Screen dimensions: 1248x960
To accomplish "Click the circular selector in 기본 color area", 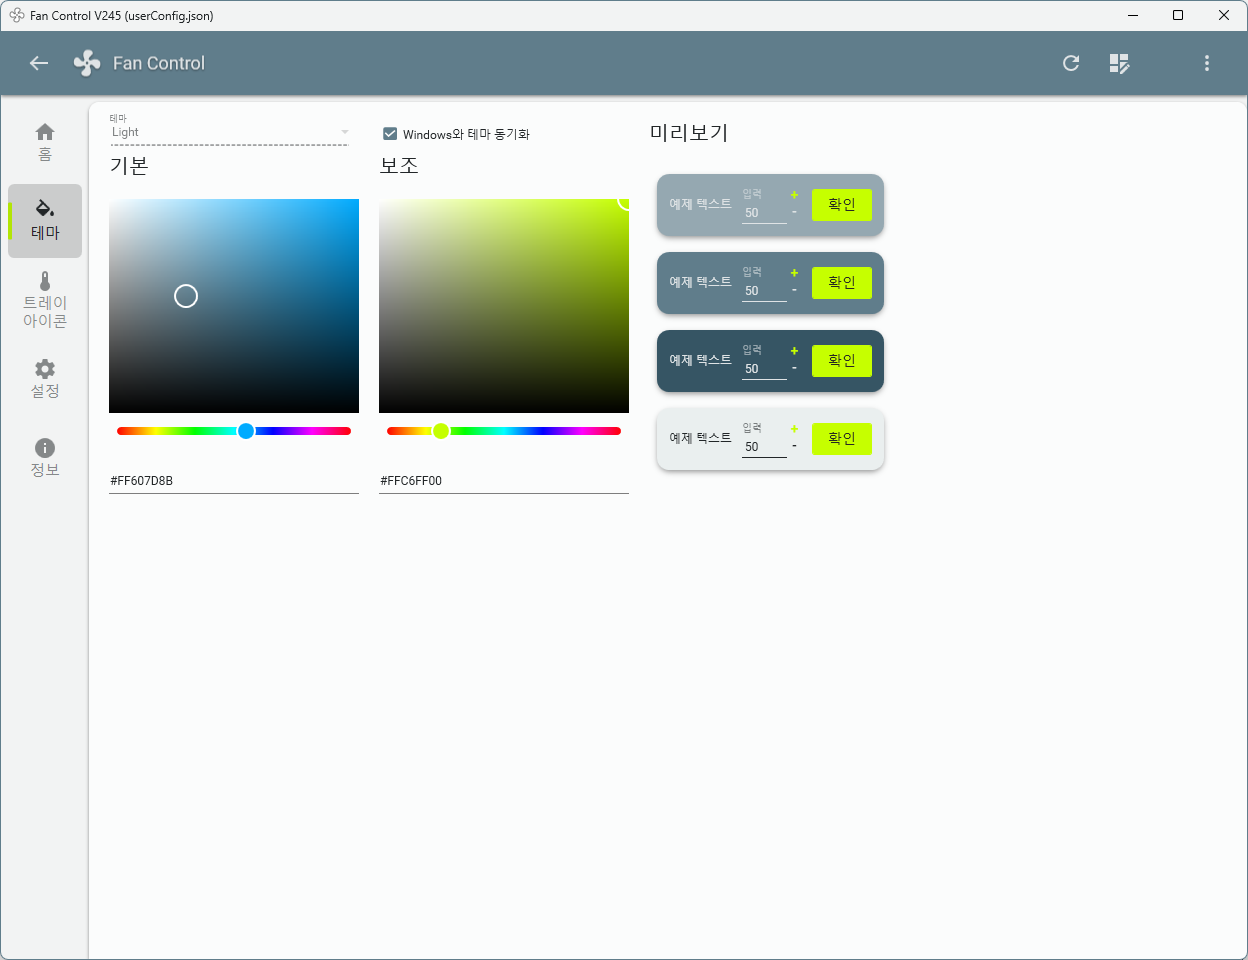I will point(186,296).
